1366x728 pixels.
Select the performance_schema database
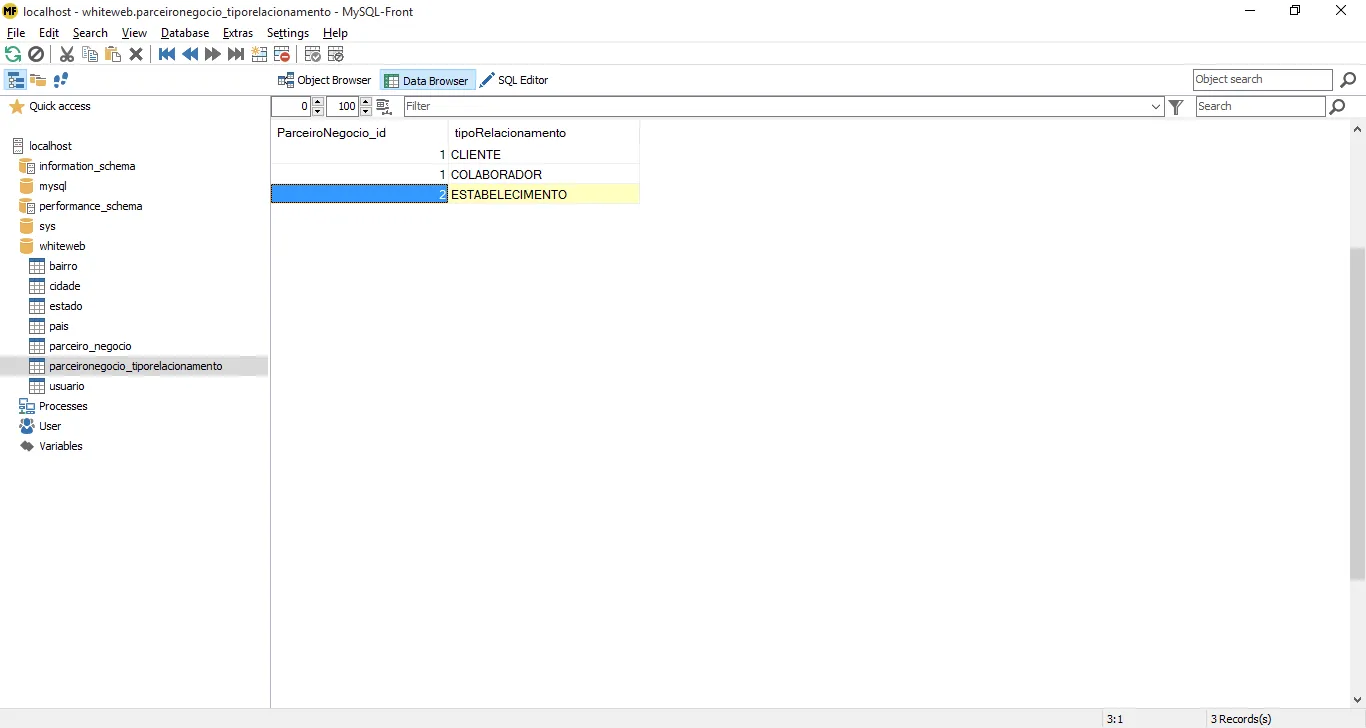coord(90,206)
